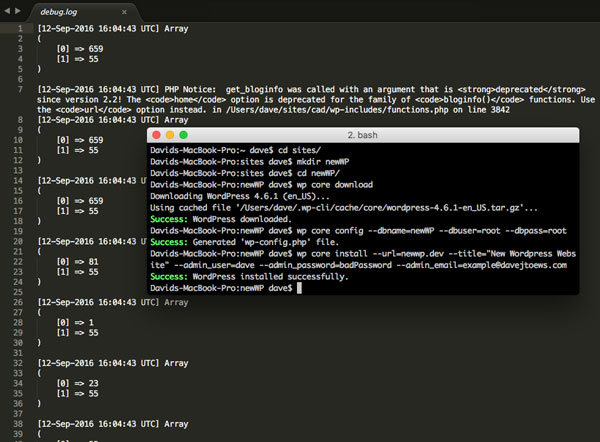This screenshot has height=442, width=600.
Task: Close the debug.log tab
Action: click(124, 12)
